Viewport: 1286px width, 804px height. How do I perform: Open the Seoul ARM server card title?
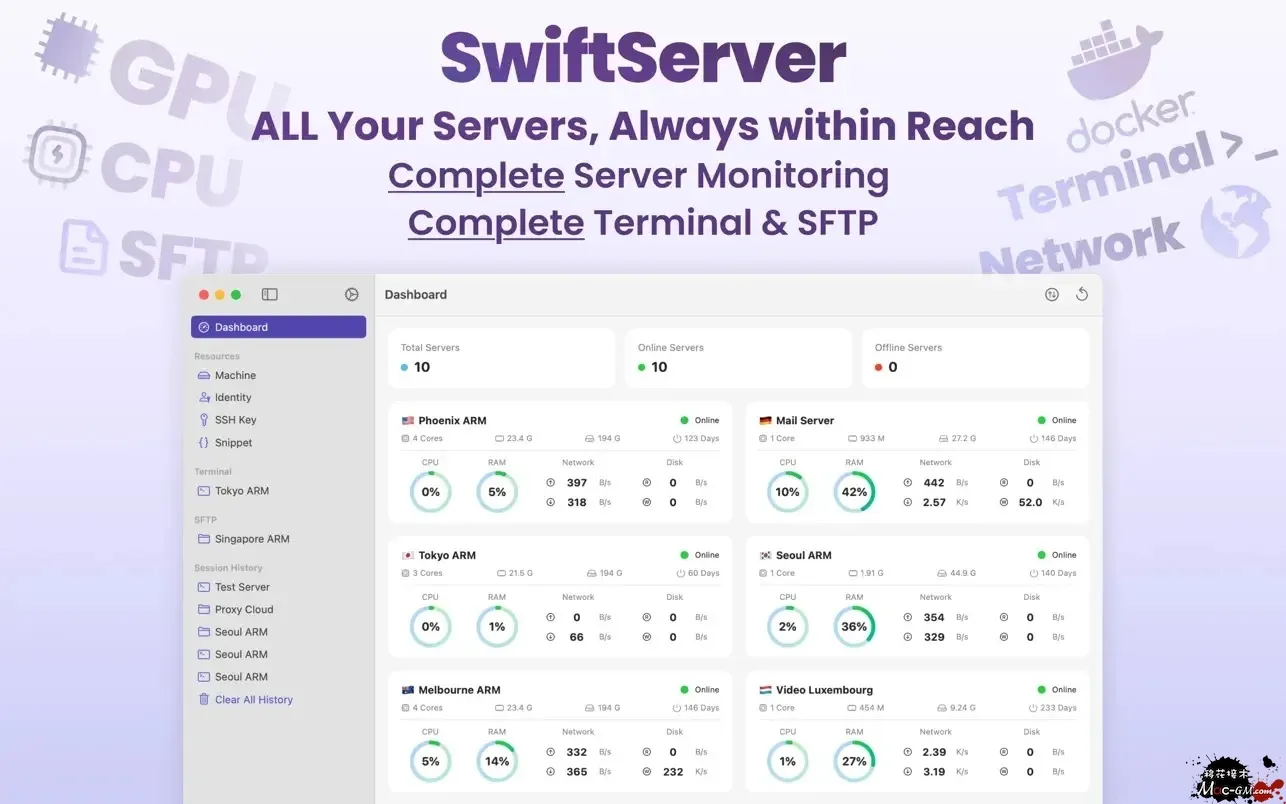coord(804,555)
